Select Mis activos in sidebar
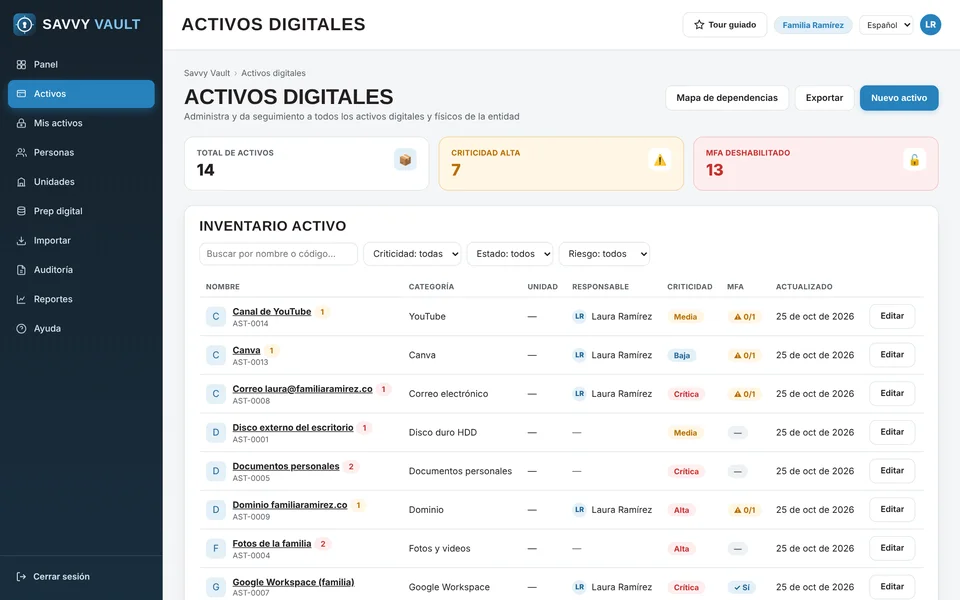 pyautogui.click(x=81, y=123)
